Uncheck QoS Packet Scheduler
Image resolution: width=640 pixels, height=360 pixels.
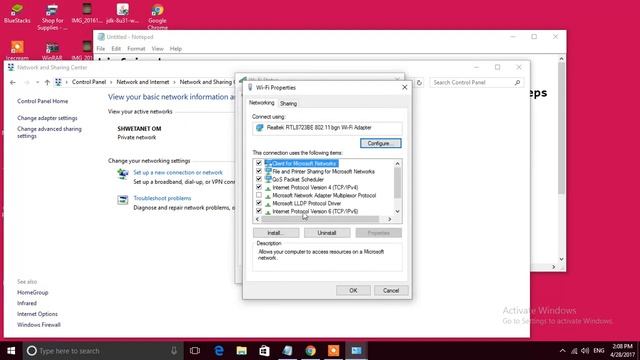pyautogui.click(x=259, y=179)
